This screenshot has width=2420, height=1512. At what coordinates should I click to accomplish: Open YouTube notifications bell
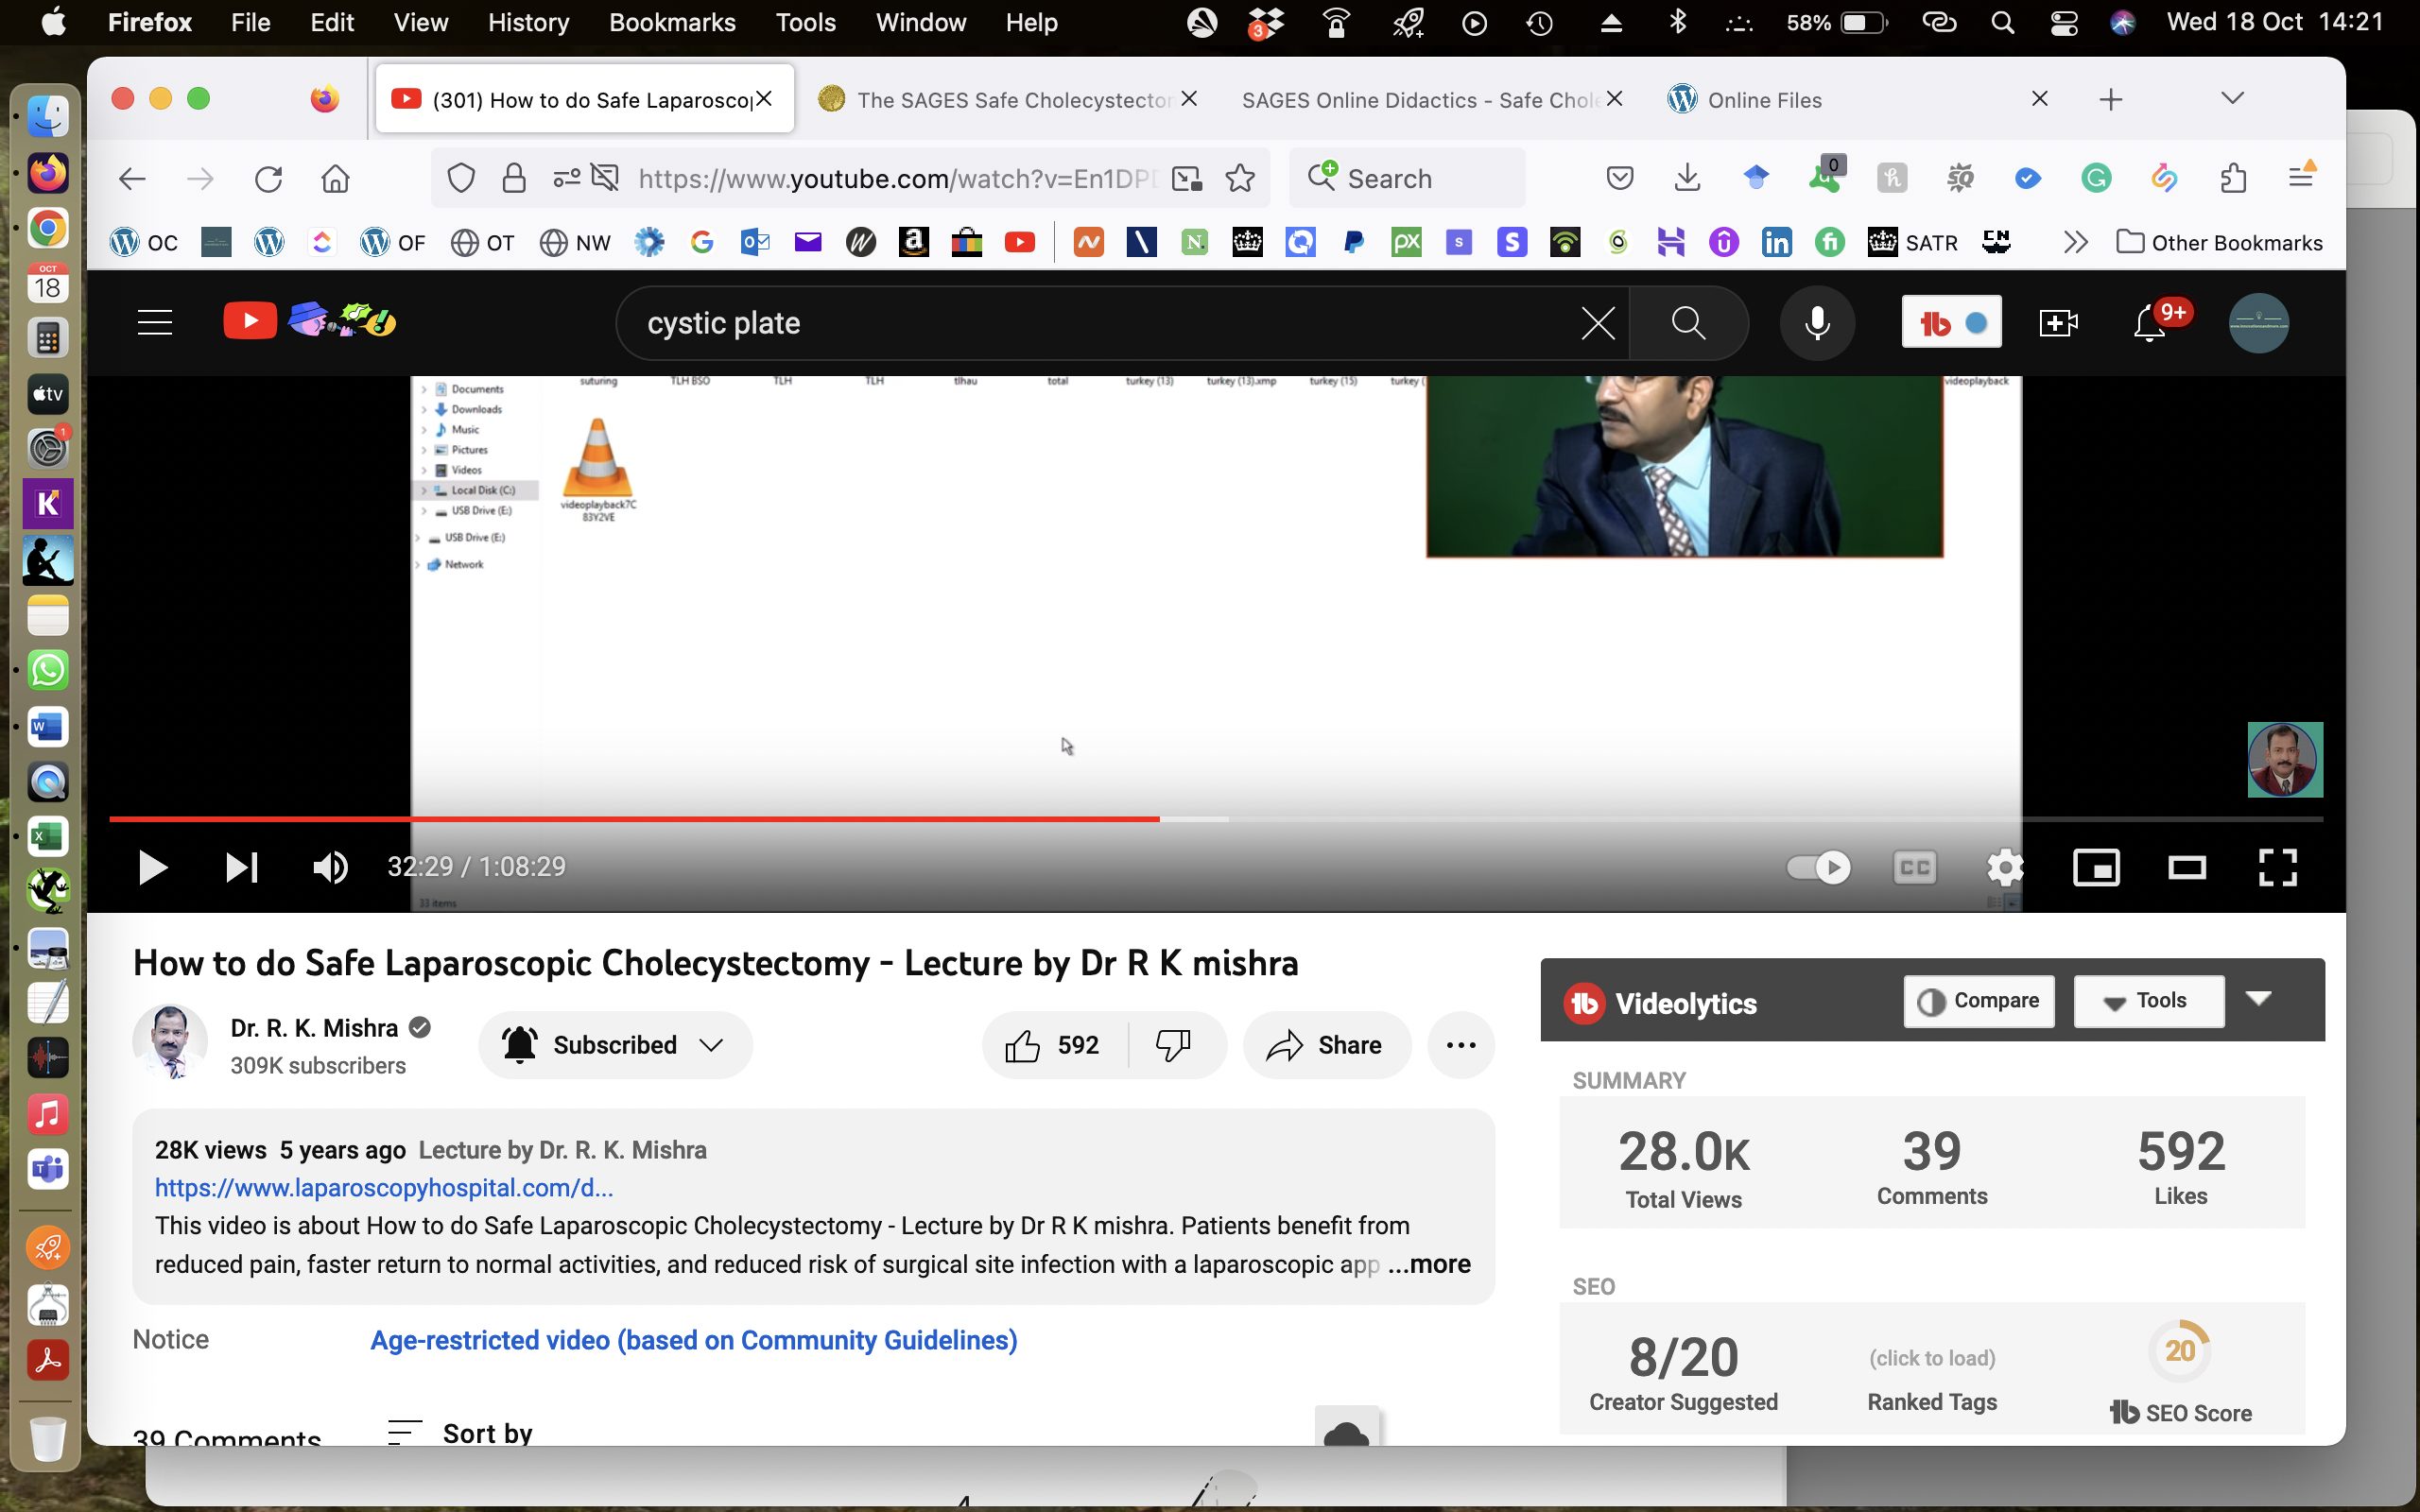[2150, 323]
